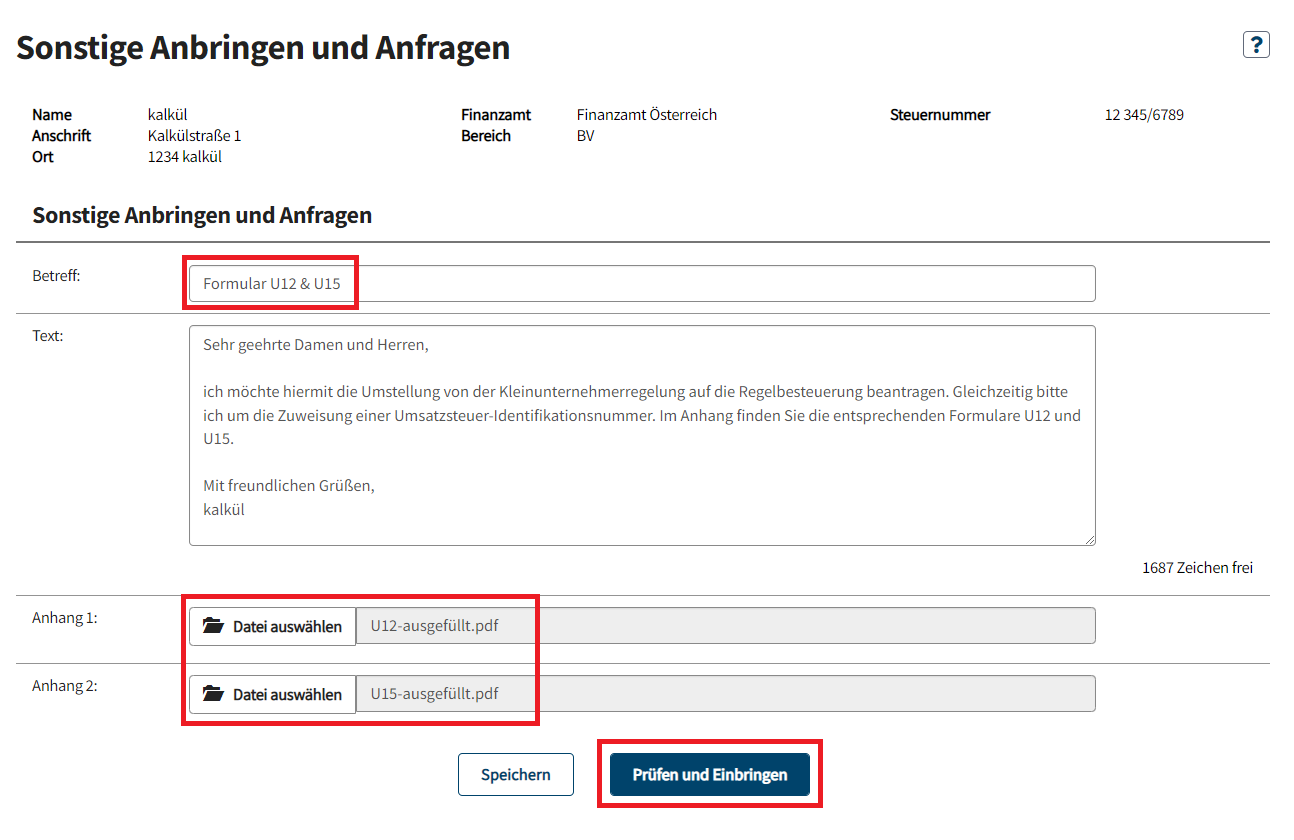Image resolution: width=1294 pixels, height=840 pixels.
Task: Click folder icon for Anhang 1
Action: pyautogui.click(x=213, y=626)
